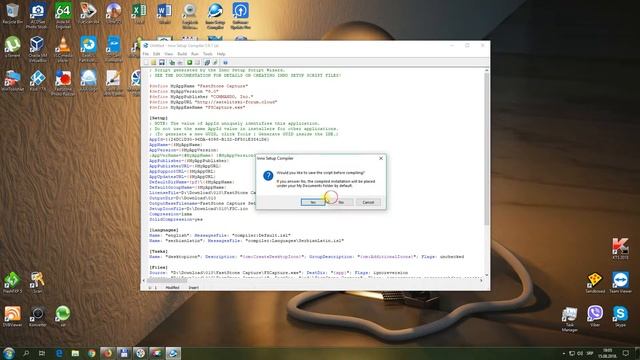Click the green Run toolbar icon
Viewport: 640px width, 360px height.
pyautogui.click(x=189, y=62)
